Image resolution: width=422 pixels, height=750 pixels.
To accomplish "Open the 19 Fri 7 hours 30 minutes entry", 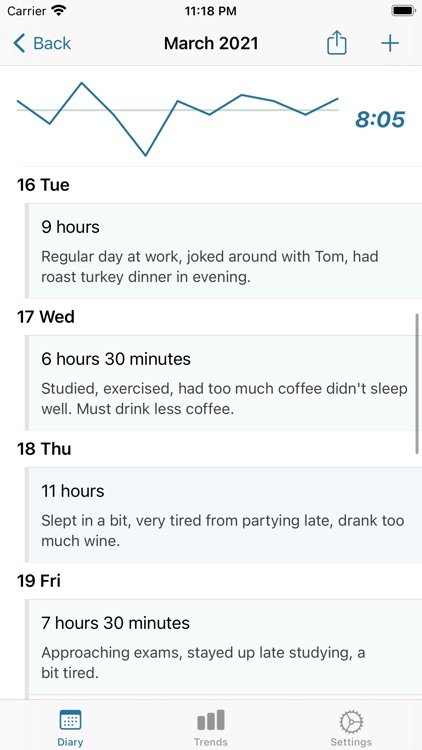I will [x=223, y=647].
